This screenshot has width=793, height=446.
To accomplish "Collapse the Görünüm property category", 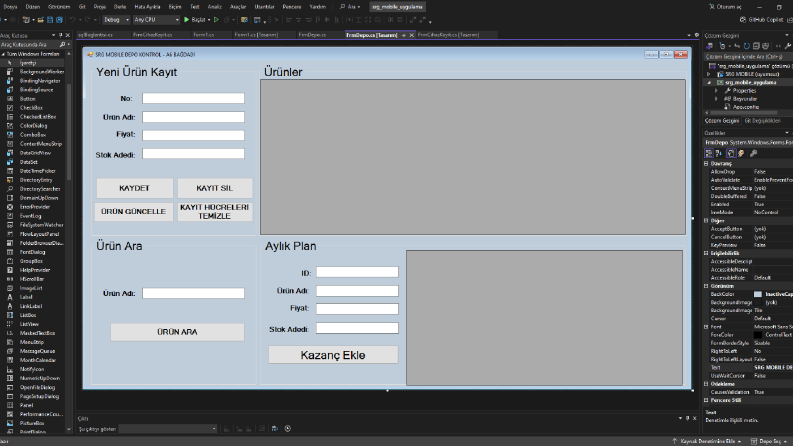I will (x=707, y=286).
